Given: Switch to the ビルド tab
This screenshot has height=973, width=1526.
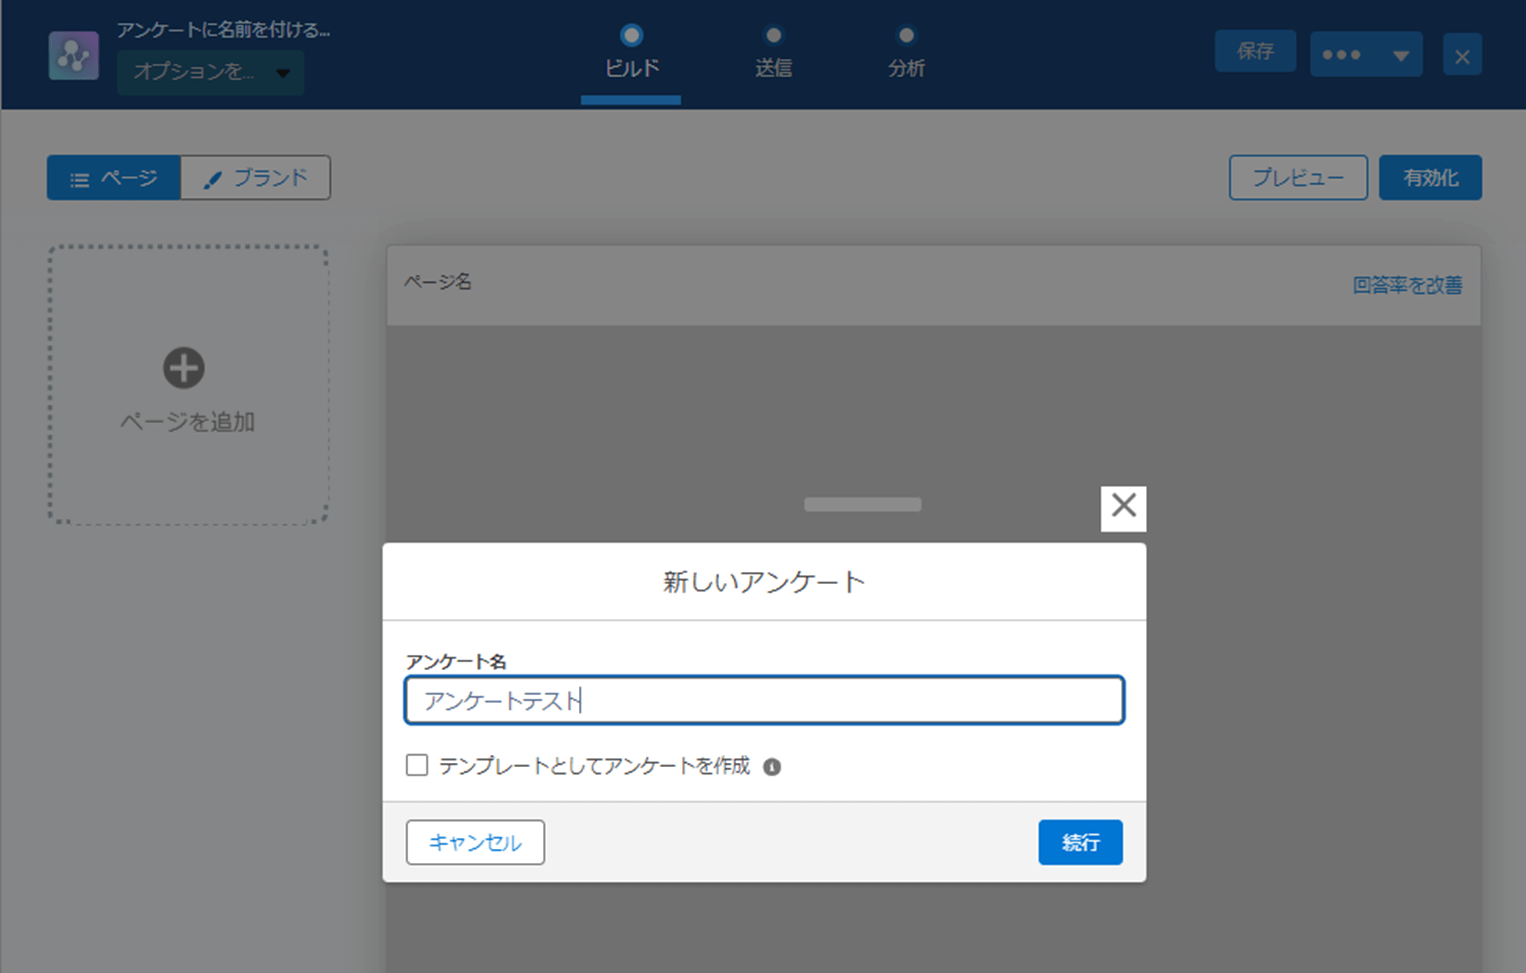Looking at the screenshot, I should (x=630, y=67).
